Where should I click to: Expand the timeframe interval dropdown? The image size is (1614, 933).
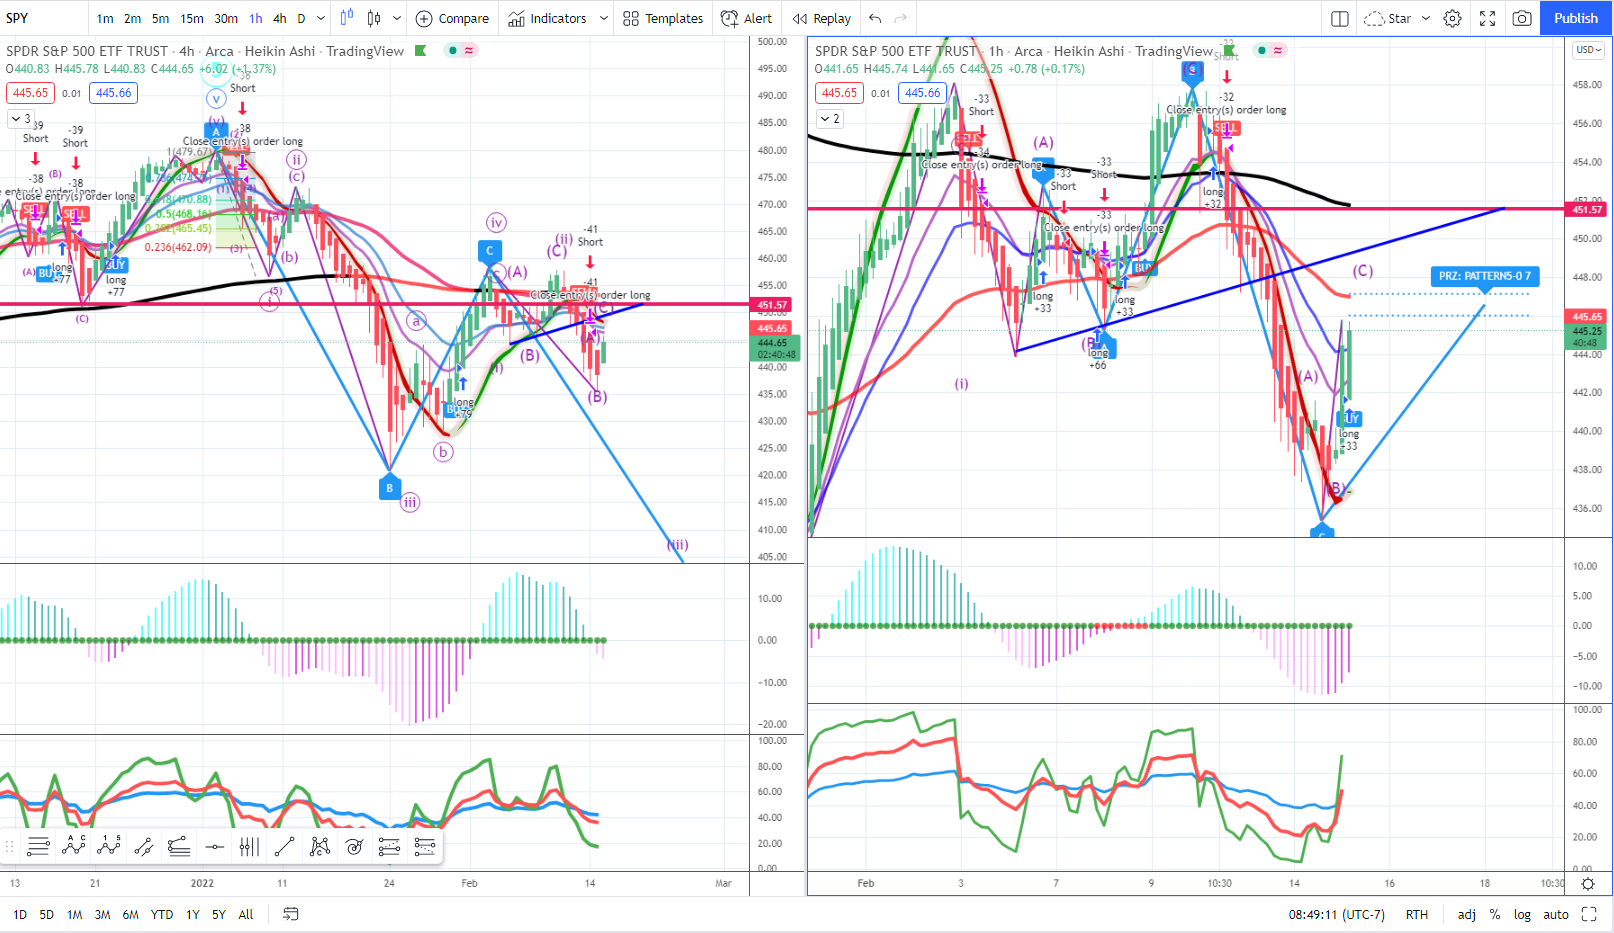(x=321, y=18)
